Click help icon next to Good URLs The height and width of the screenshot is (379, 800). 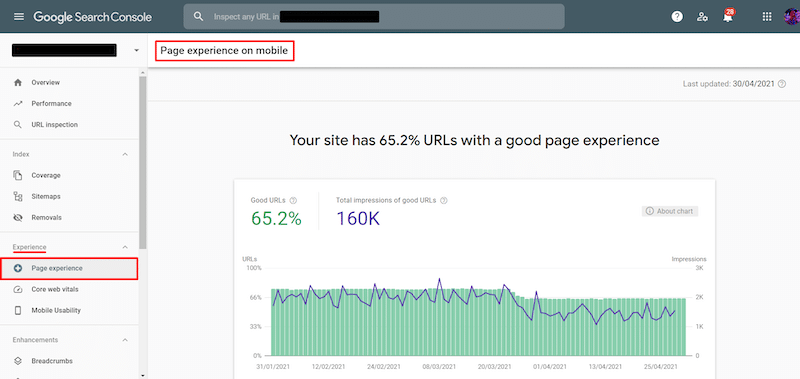(293, 200)
